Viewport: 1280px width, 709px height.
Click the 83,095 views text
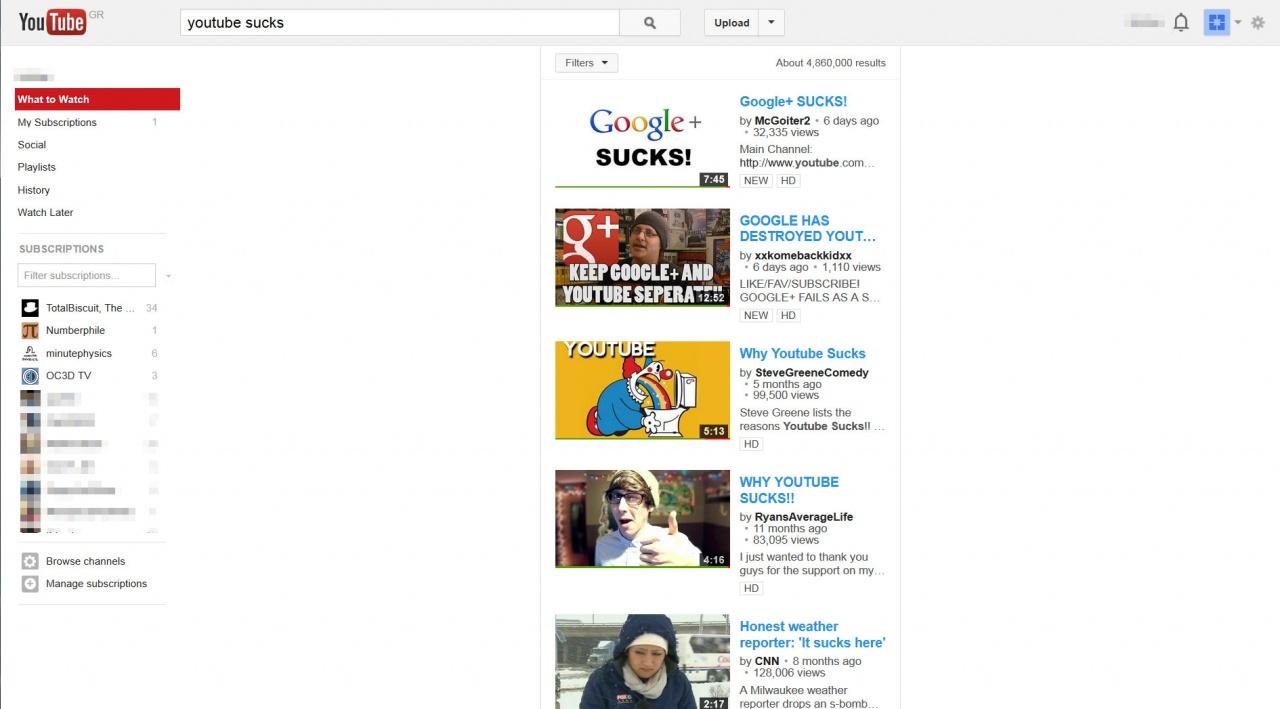[x=786, y=540]
